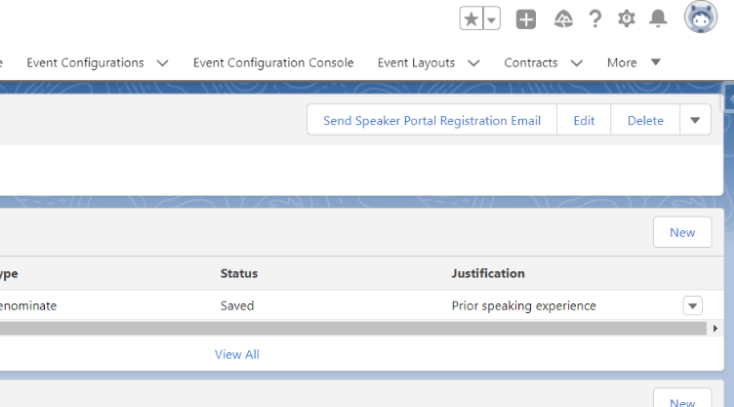This screenshot has width=734, height=407.
Task: Open the More navigation menu
Action: tap(634, 62)
